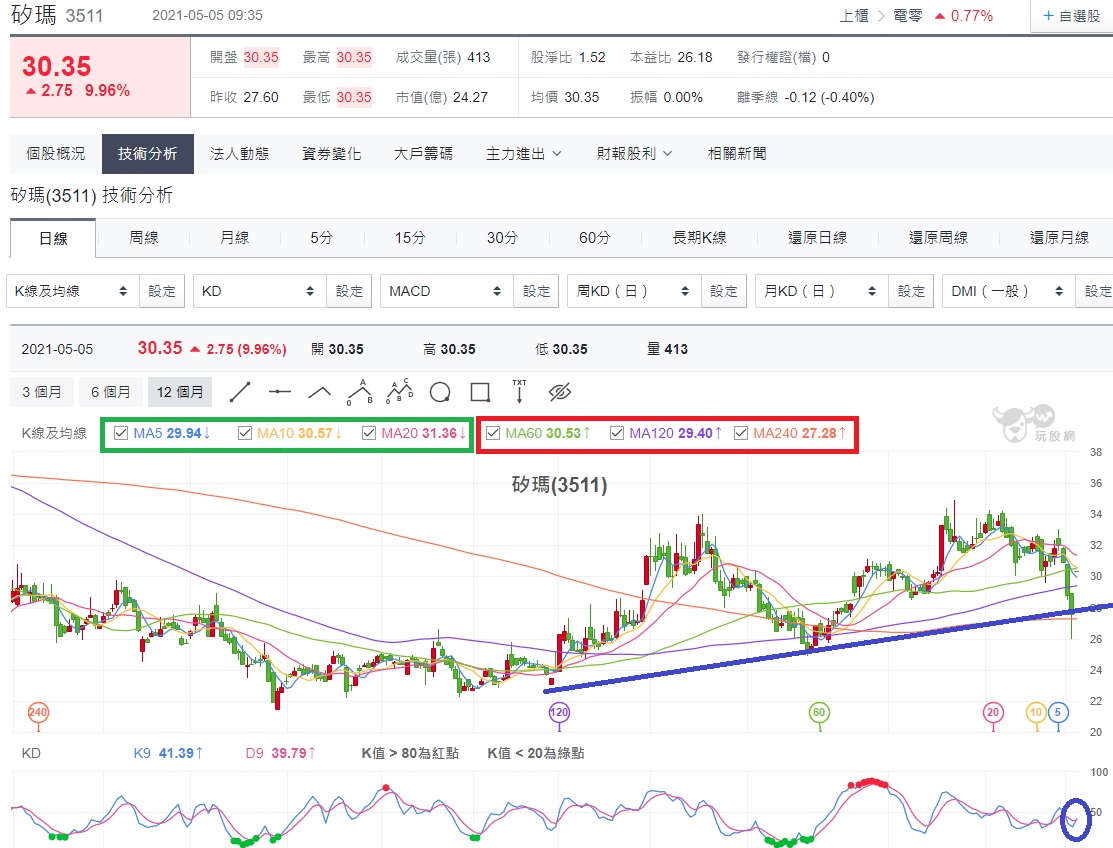Uncheck the MA5 moving average checkbox
Image resolution: width=1113 pixels, height=848 pixels.
121,433
